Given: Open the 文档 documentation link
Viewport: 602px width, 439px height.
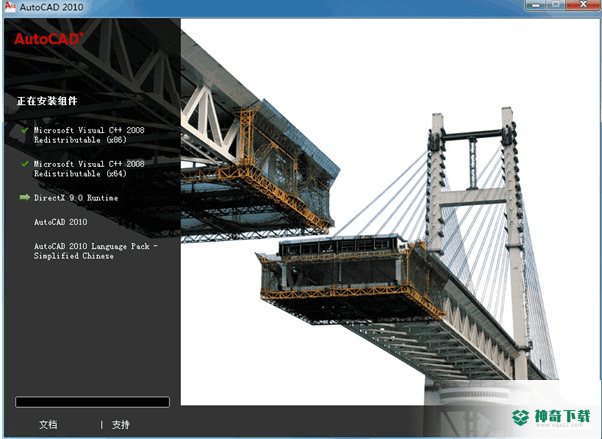Looking at the screenshot, I should [48, 424].
